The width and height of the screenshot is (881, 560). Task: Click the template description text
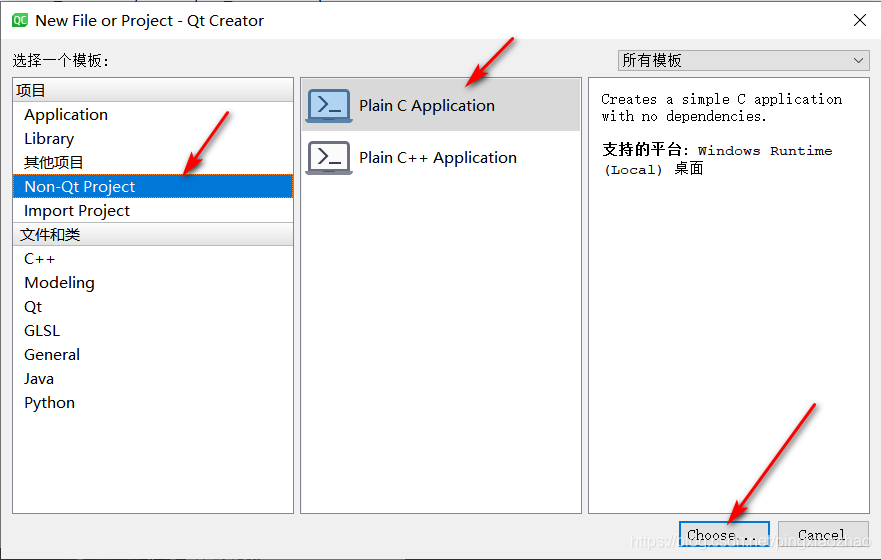click(721, 108)
